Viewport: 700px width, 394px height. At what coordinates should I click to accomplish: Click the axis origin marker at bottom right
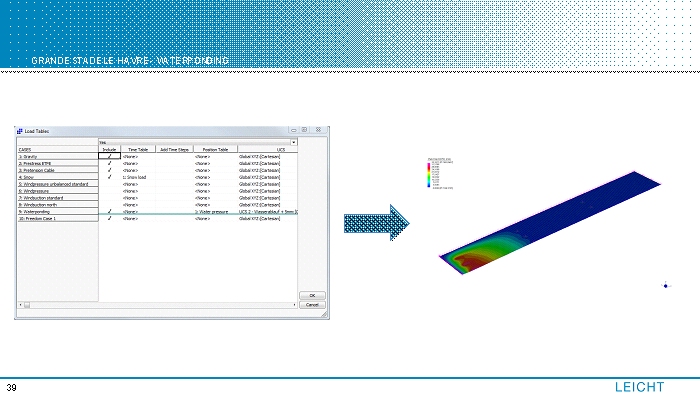(666, 286)
